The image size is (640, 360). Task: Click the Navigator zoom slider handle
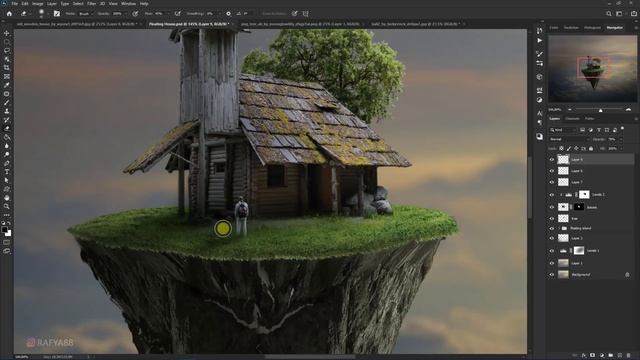click(600, 110)
